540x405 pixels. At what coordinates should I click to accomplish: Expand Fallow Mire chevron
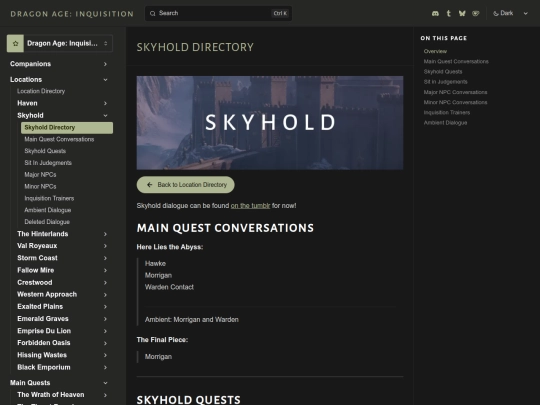(105, 270)
